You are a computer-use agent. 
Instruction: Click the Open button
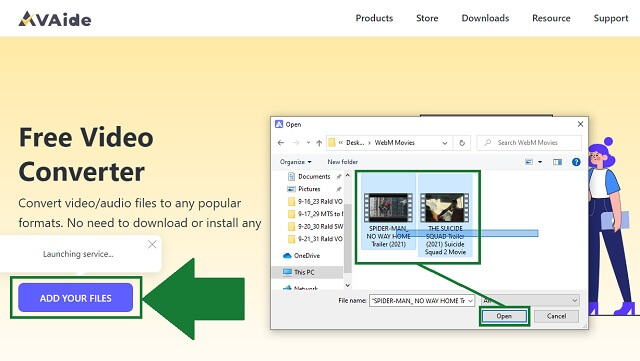(504, 316)
